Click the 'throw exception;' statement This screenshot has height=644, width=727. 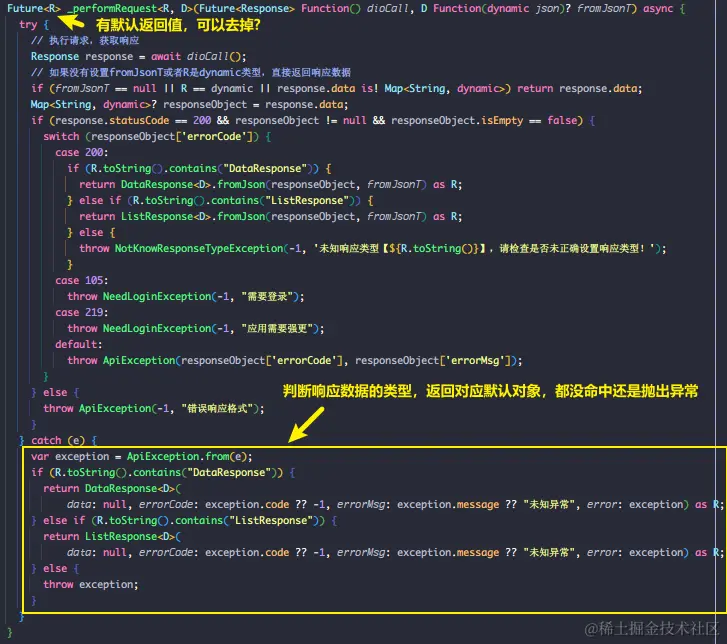click(91, 584)
